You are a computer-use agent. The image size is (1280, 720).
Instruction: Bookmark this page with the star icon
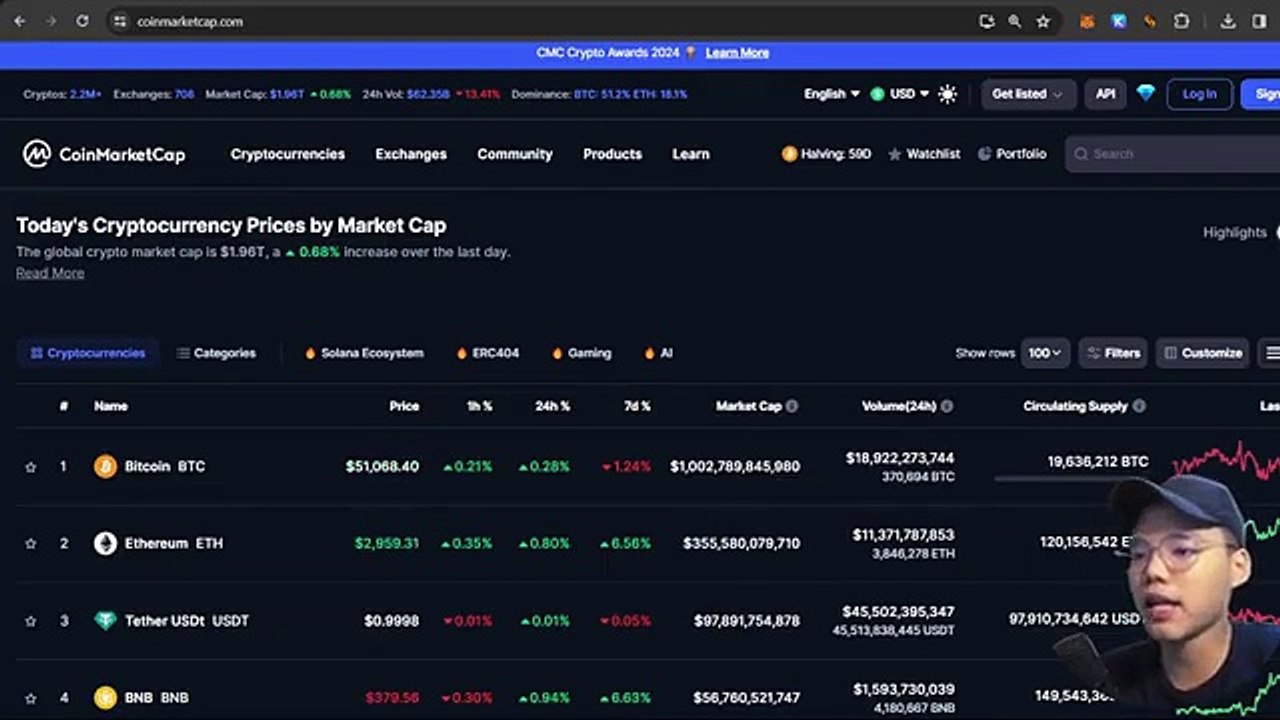click(x=1043, y=21)
